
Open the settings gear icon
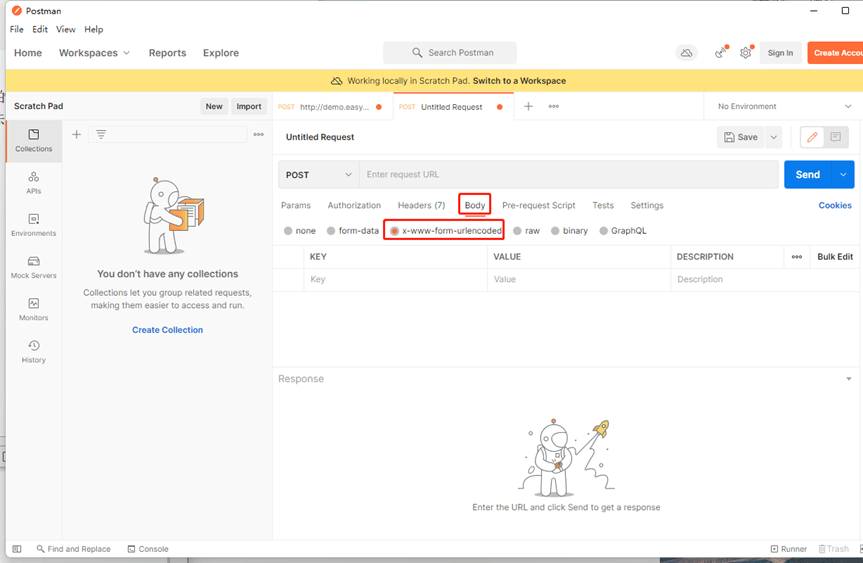pyautogui.click(x=745, y=53)
